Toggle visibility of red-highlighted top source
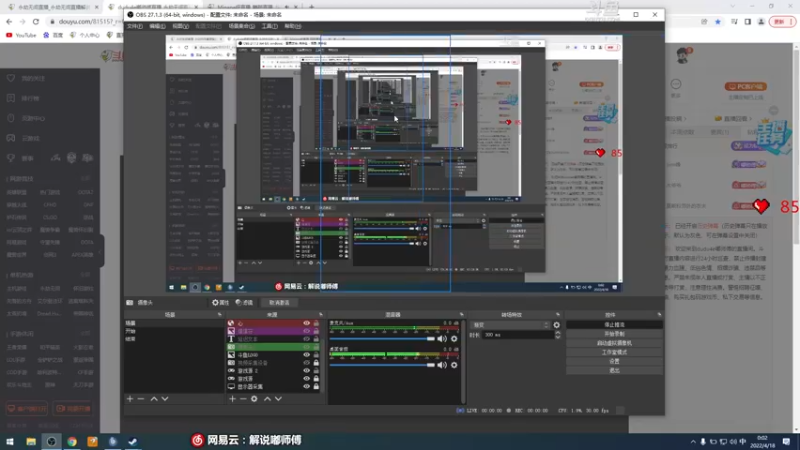 tap(306, 323)
